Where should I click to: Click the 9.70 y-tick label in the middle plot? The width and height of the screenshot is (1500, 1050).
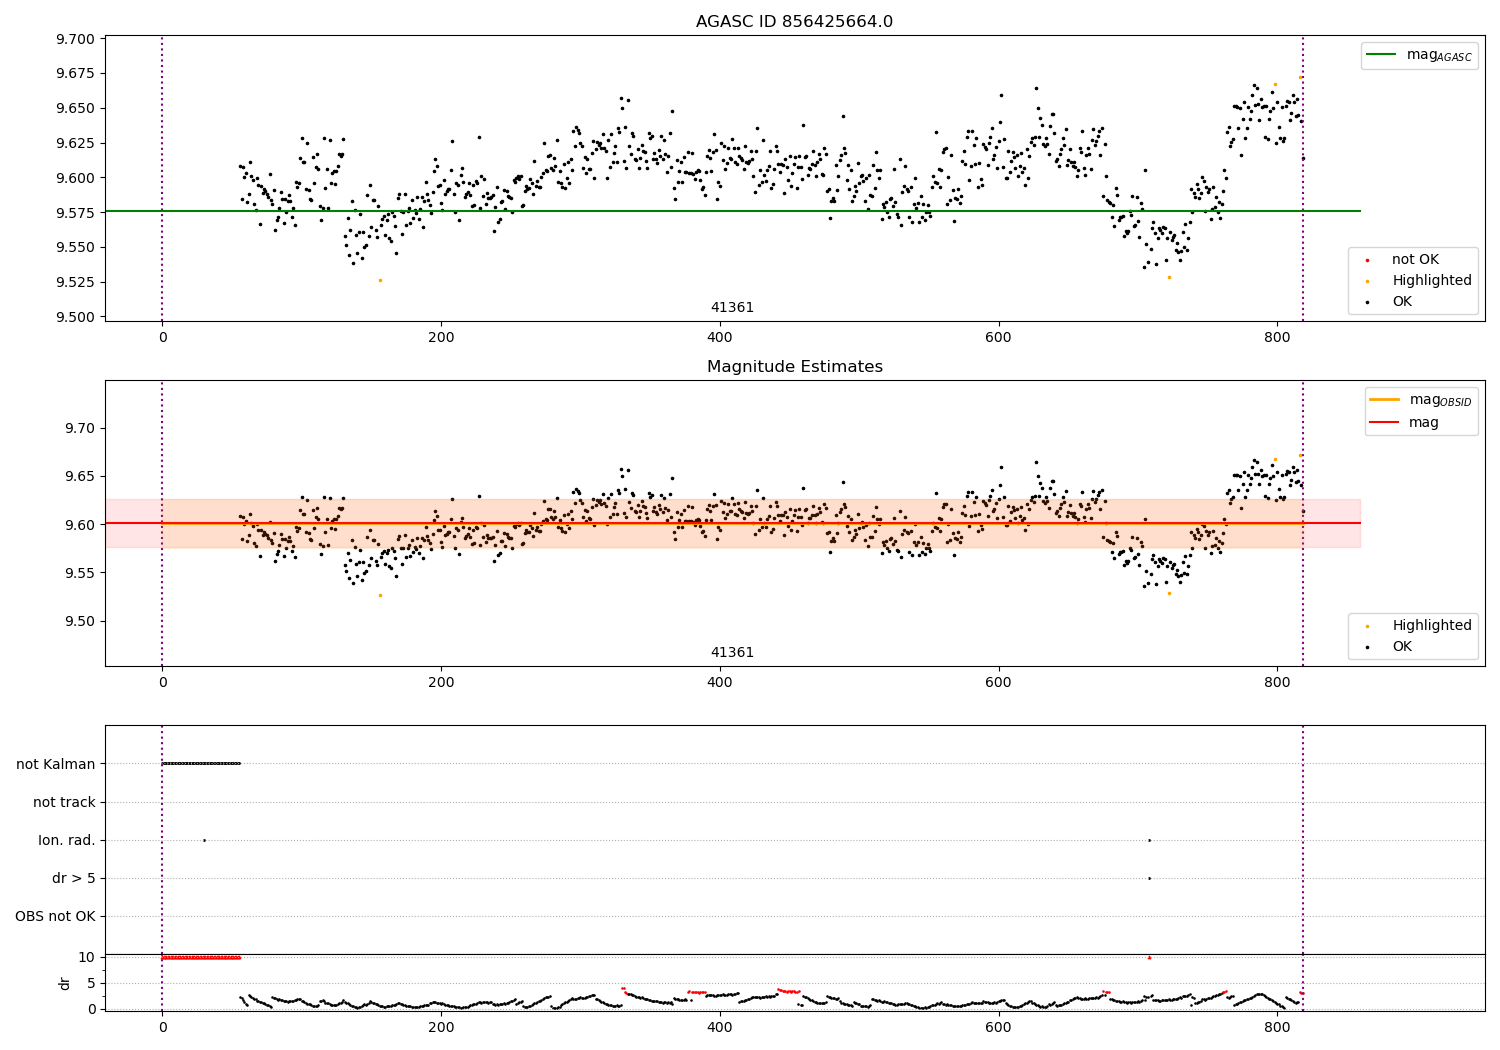coord(79,429)
